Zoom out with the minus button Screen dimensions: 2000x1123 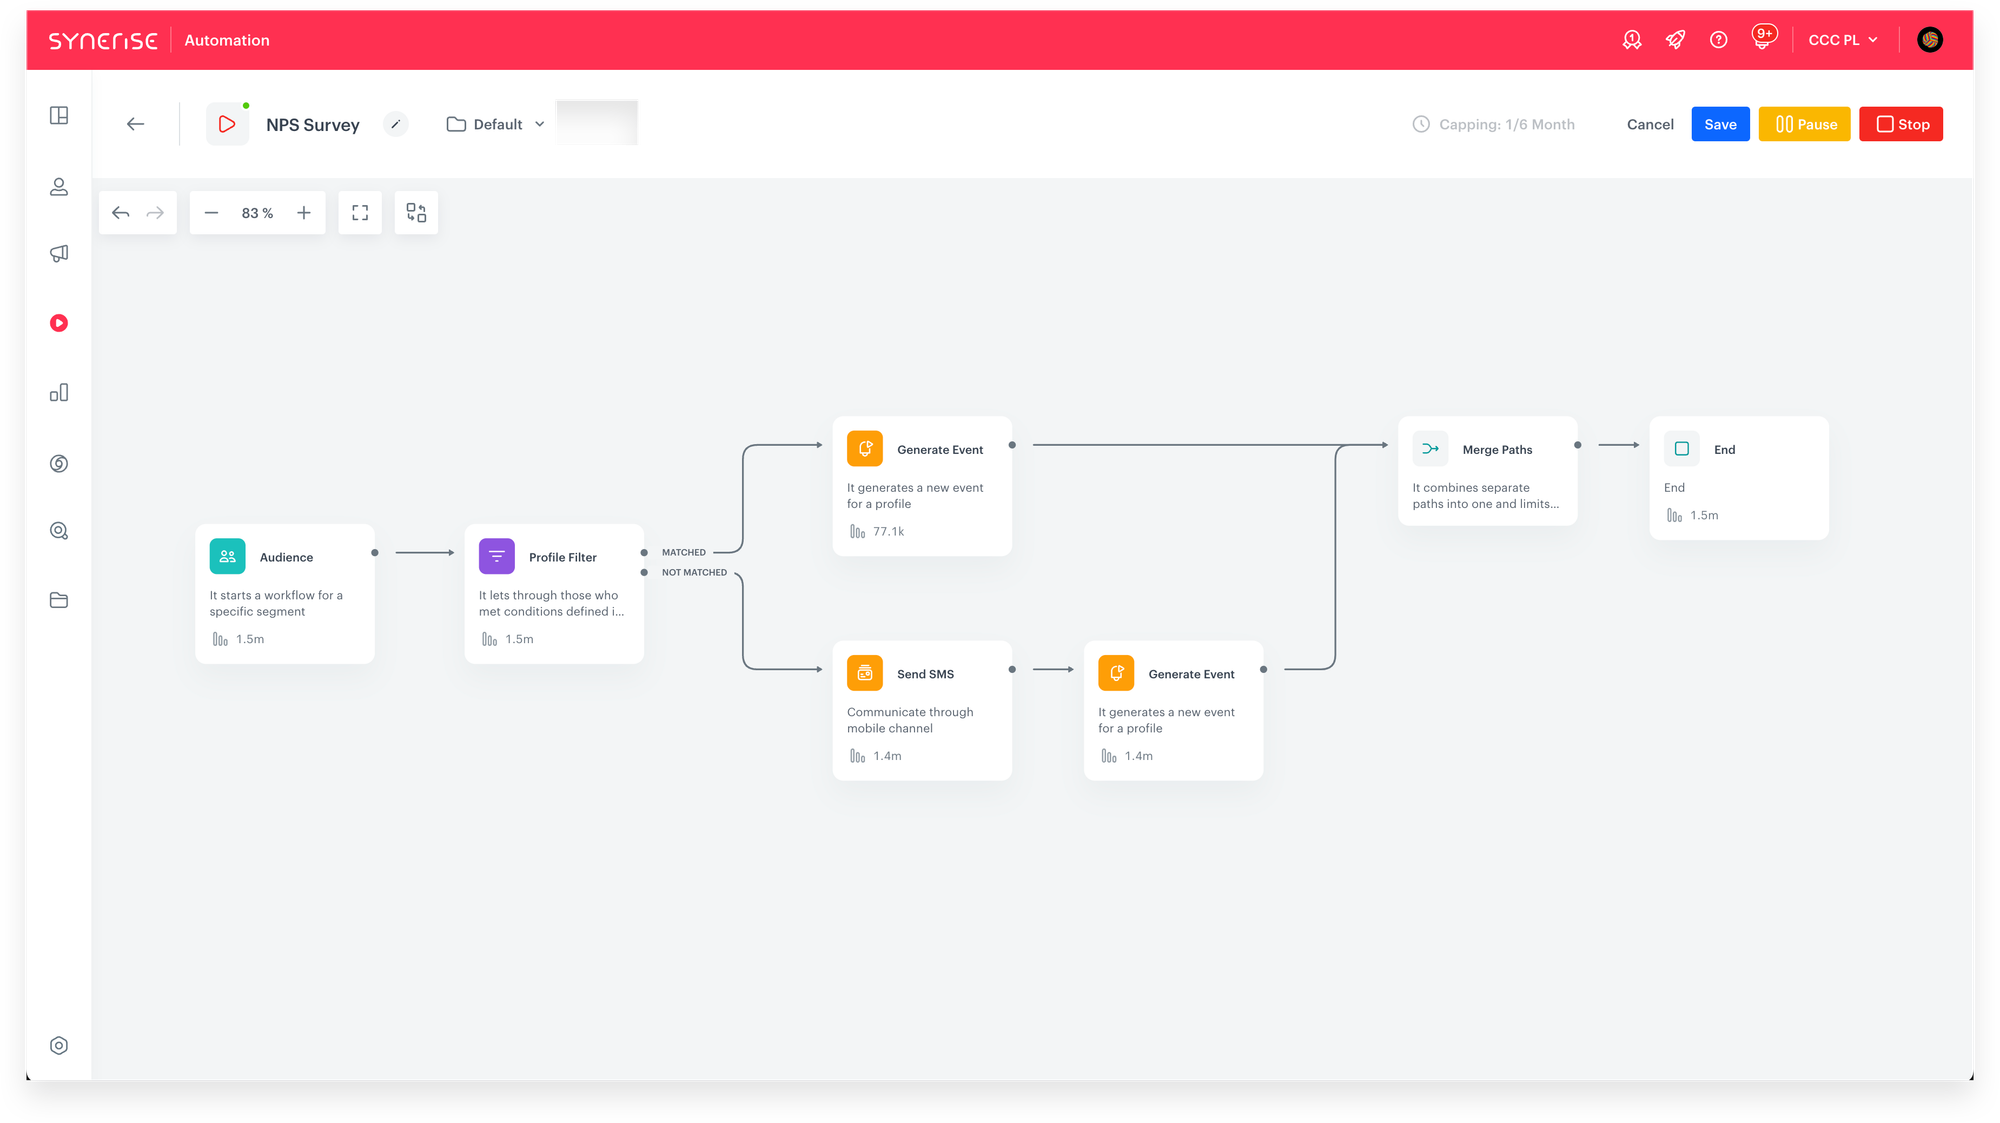pos(211,213)
